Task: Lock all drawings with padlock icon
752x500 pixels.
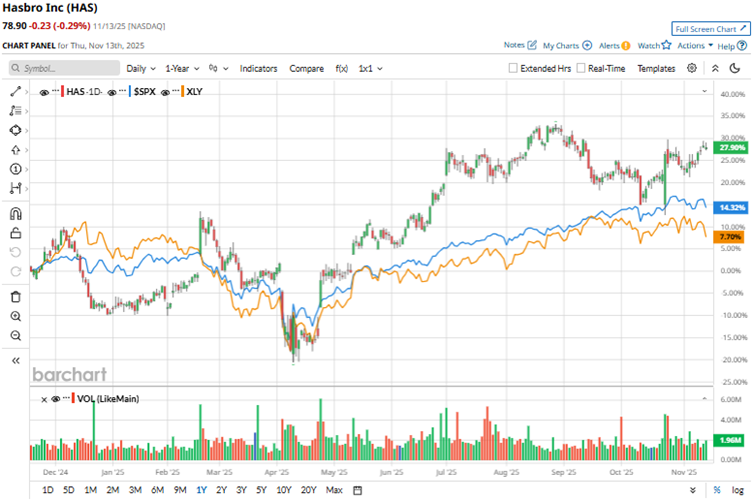Action: 15,233
